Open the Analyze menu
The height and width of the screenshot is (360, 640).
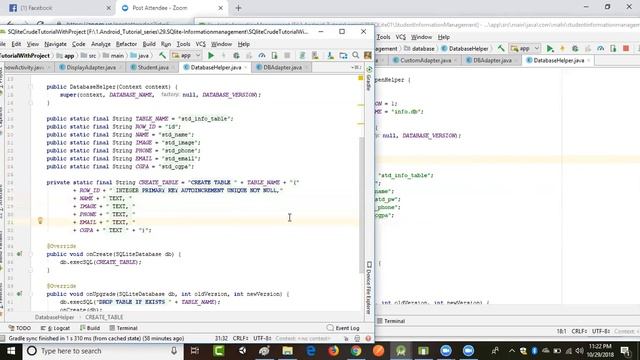tap(101, 44)
